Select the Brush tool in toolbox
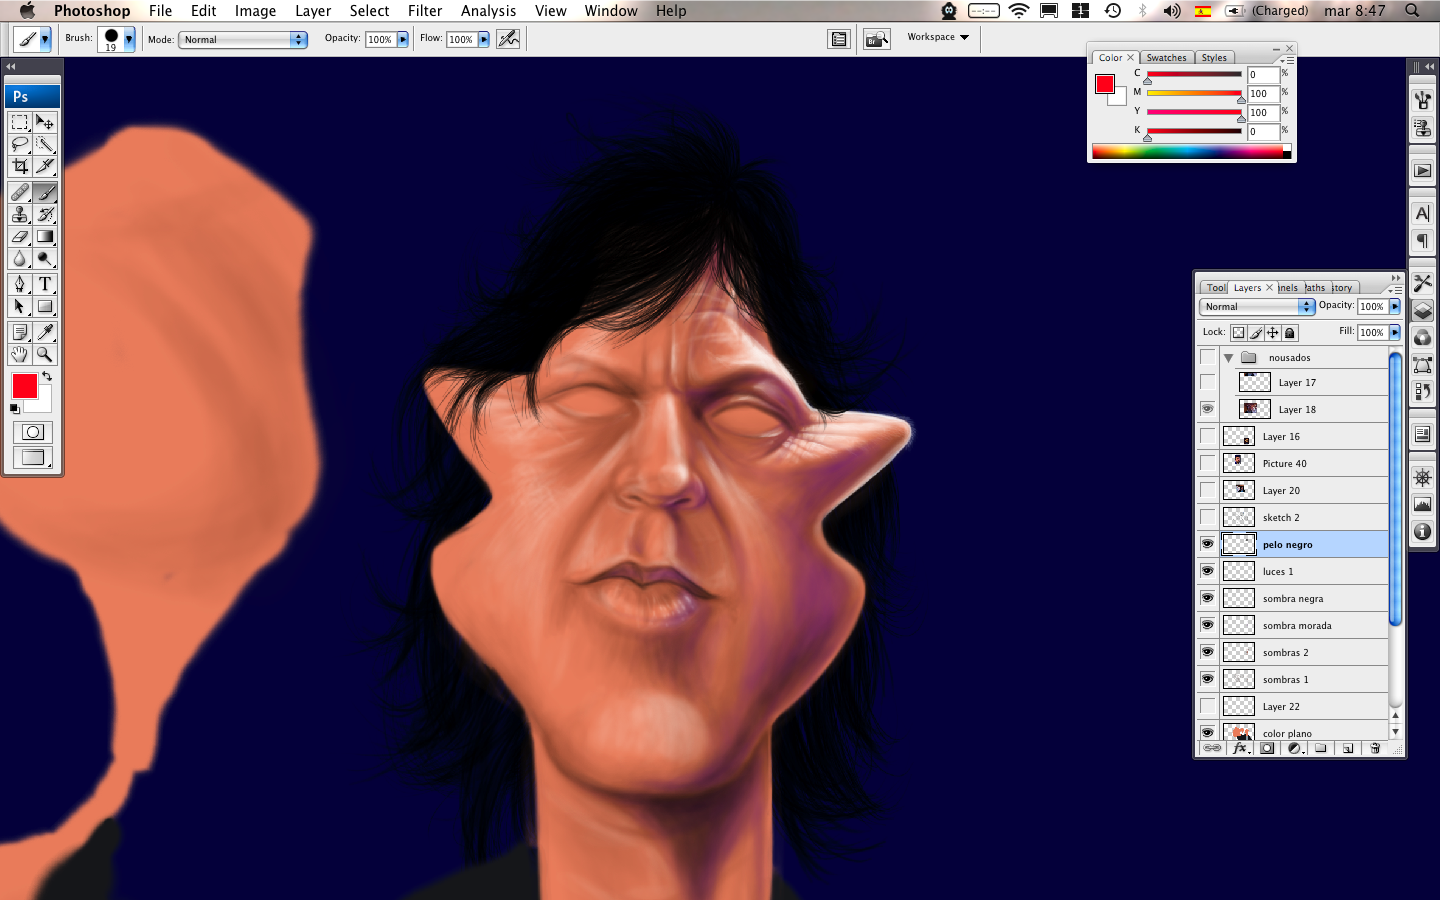 coord(45,192)
